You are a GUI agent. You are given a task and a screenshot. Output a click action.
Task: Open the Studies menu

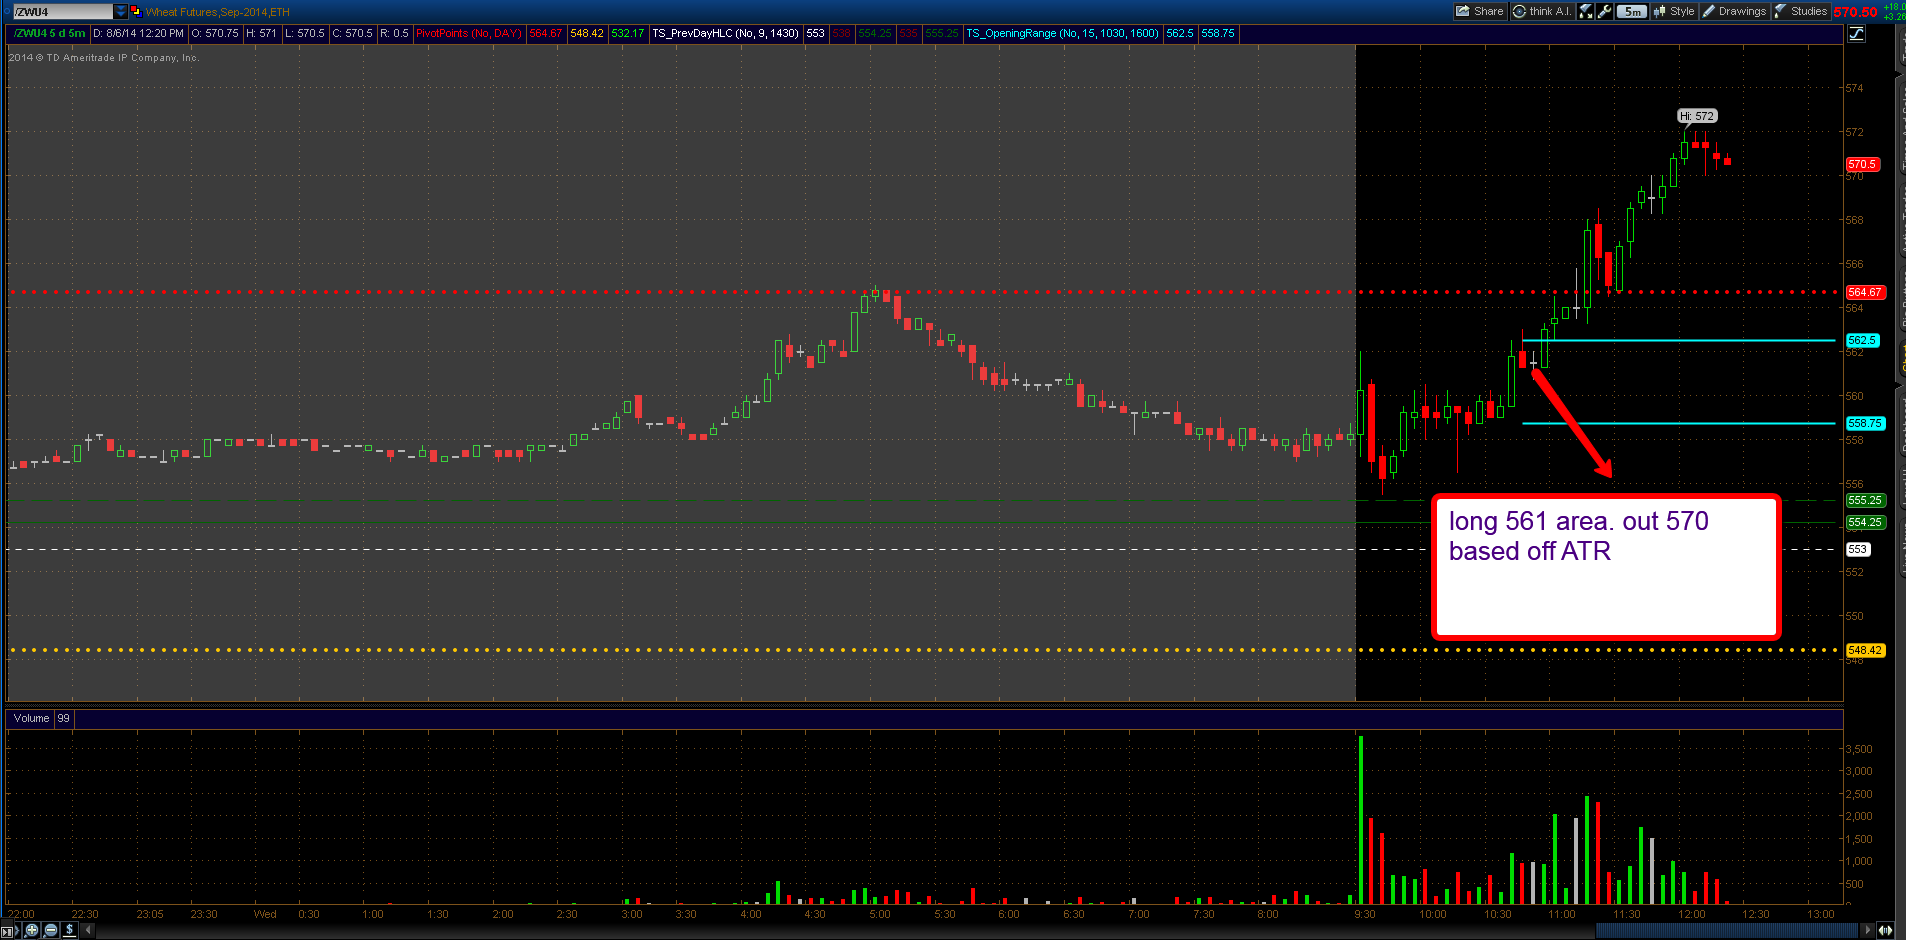click(1801, 11)
